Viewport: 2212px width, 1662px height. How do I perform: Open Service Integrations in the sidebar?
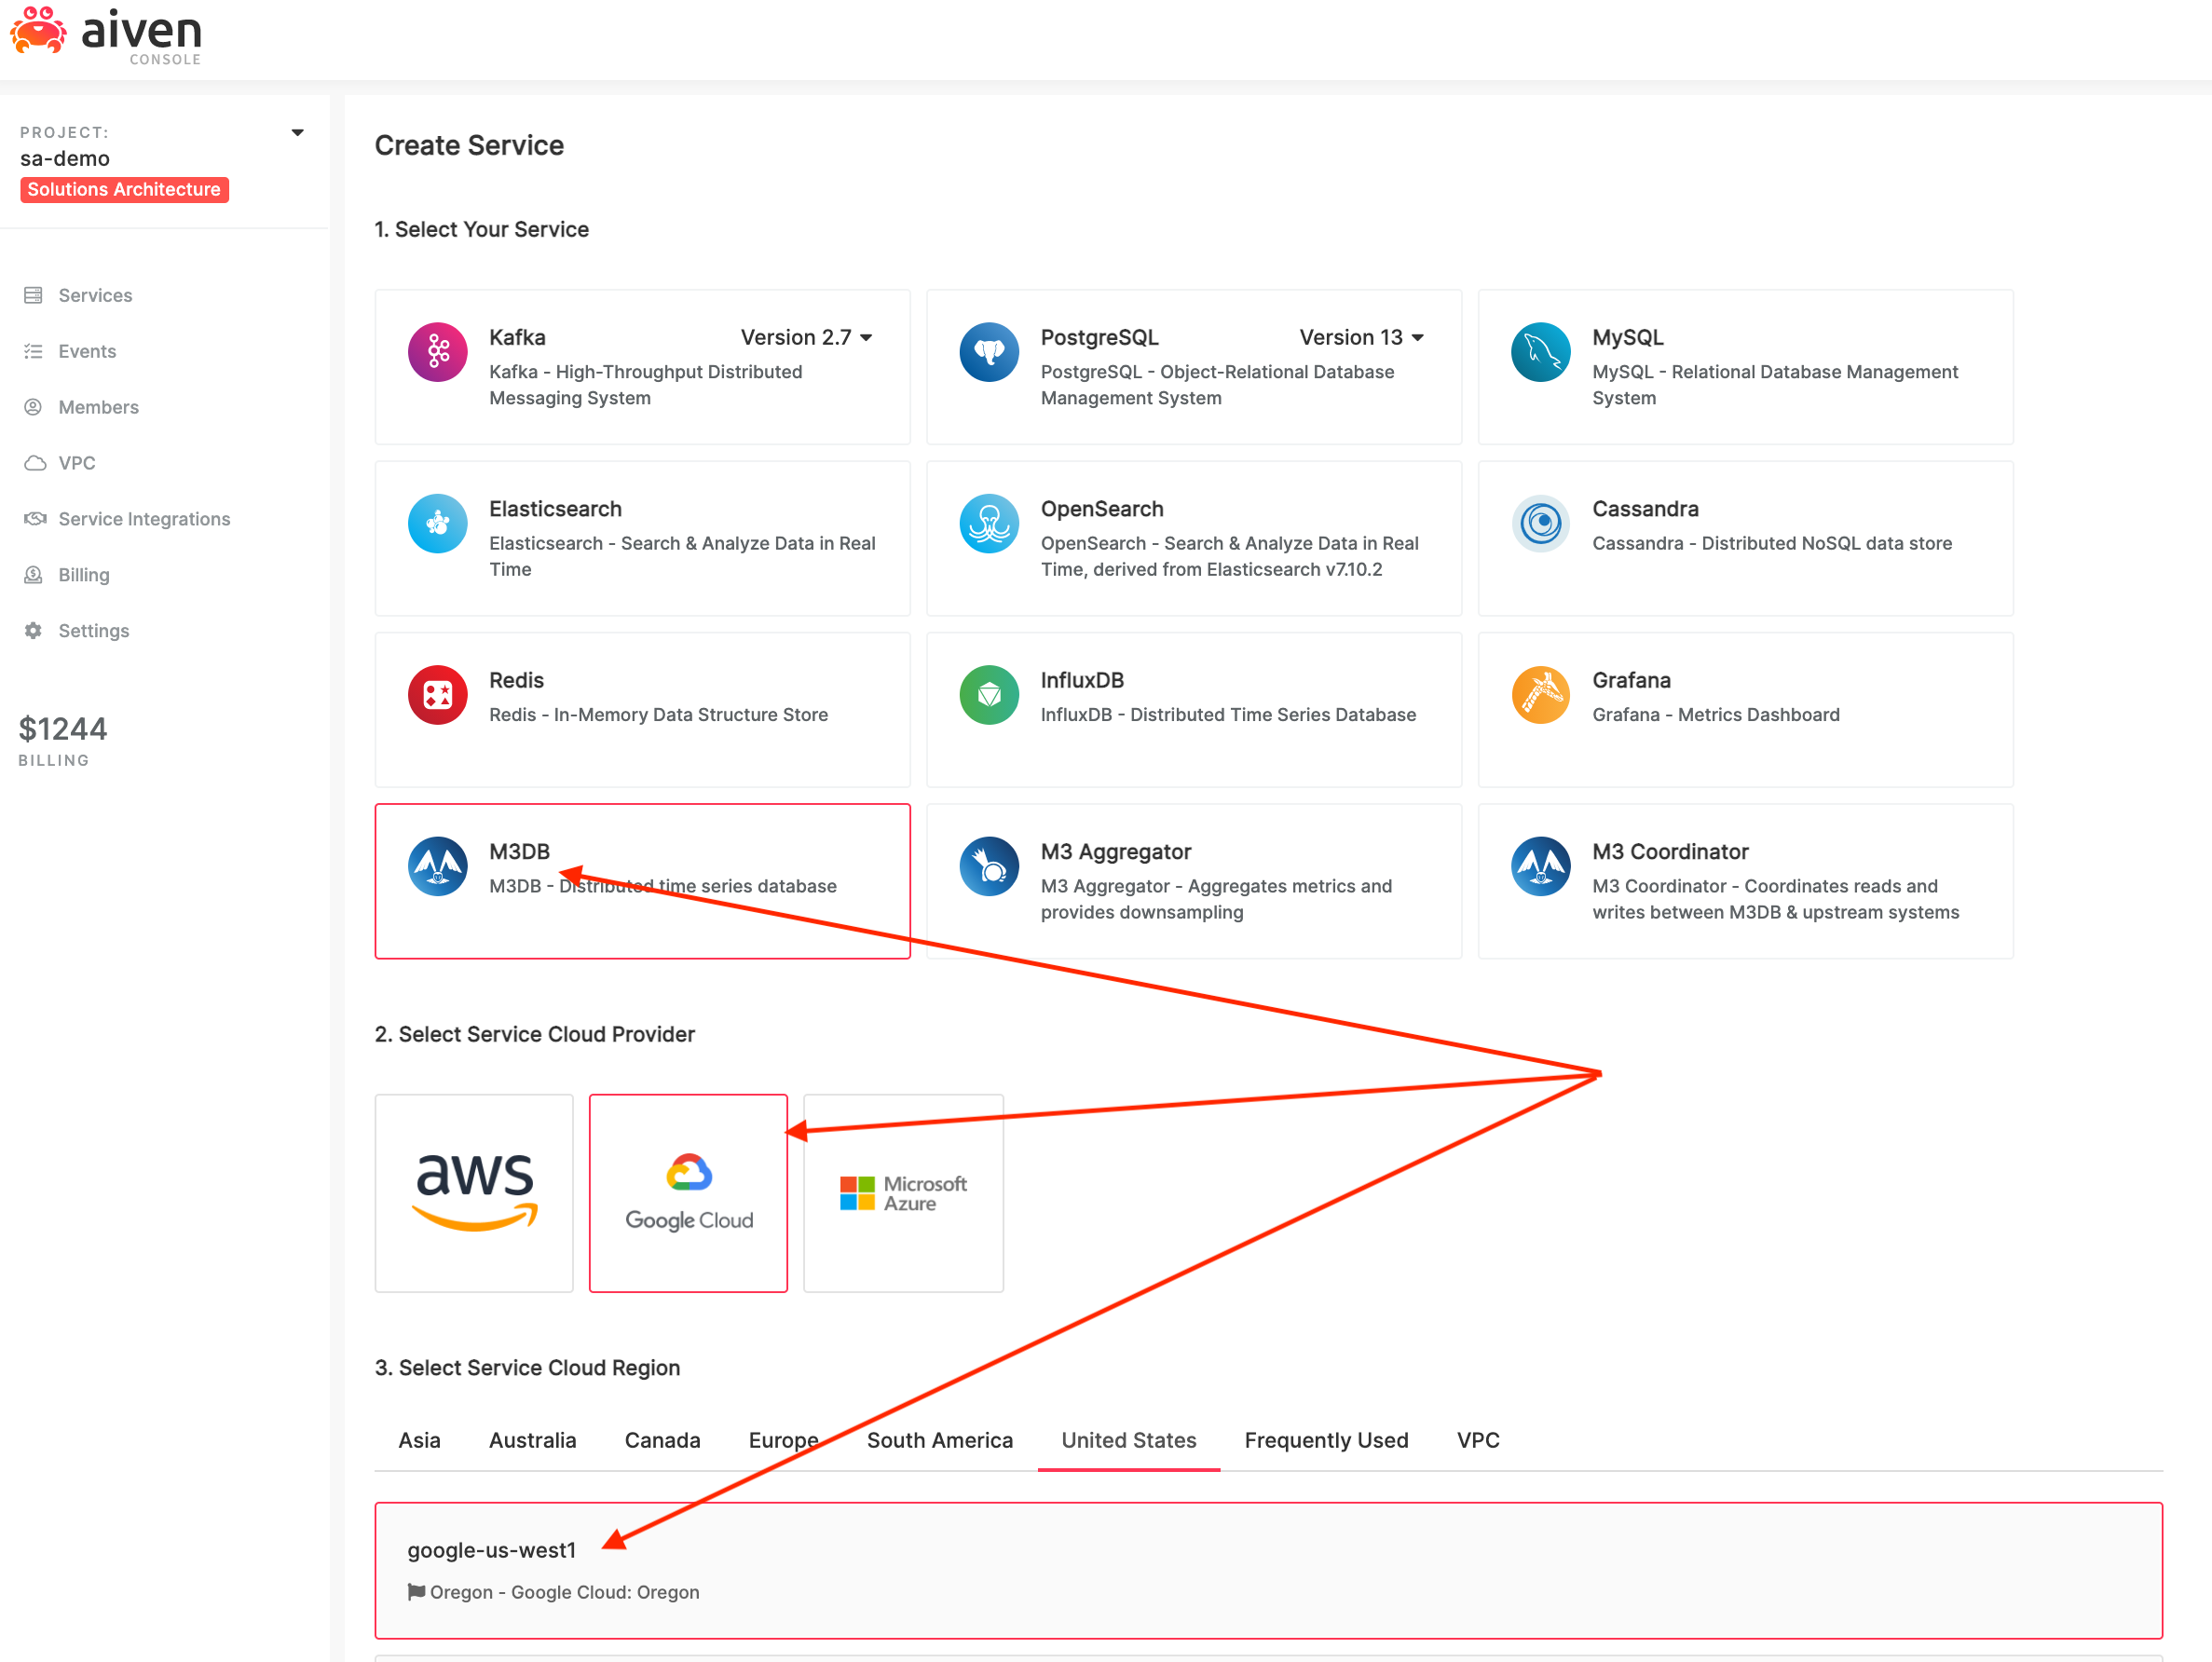click(144, 519)
